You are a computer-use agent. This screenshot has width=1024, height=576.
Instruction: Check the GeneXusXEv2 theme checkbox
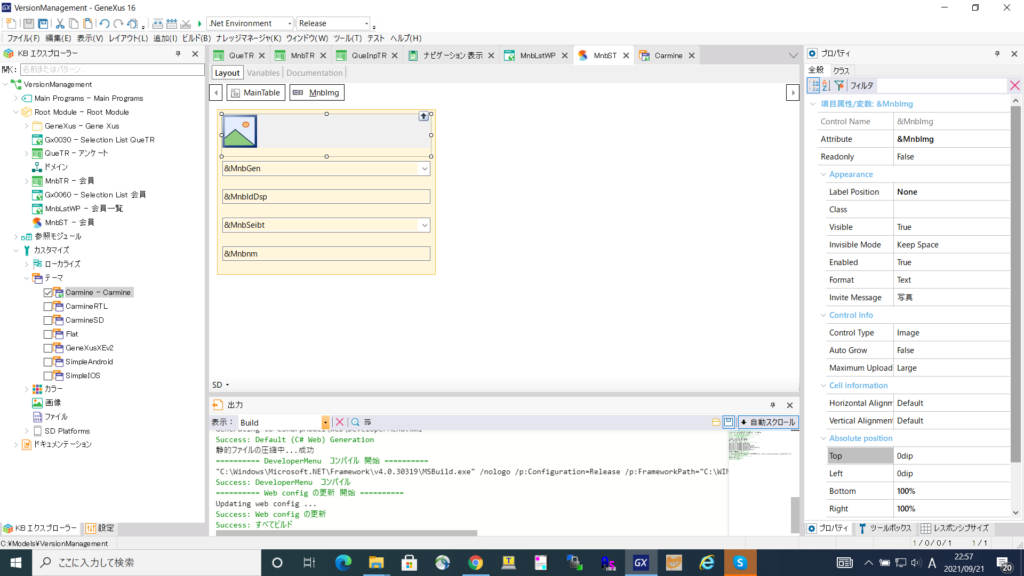48,348
